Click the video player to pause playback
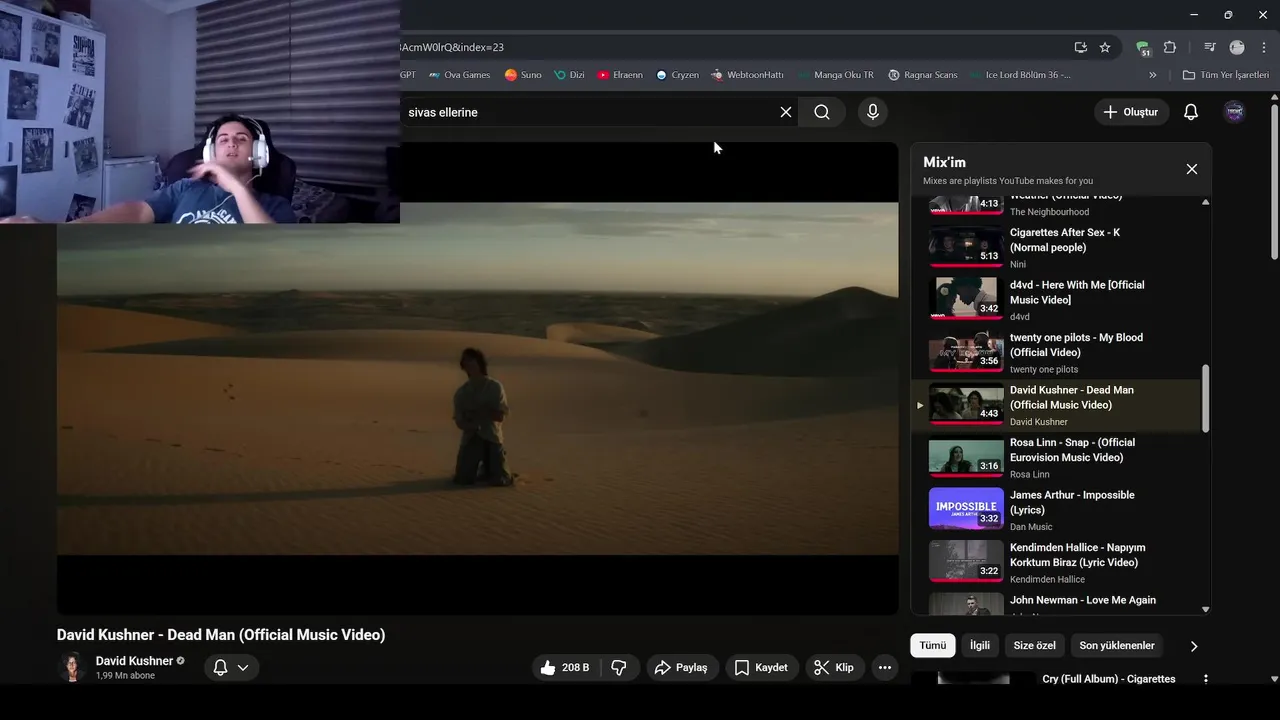Viewport: 1280px width, 720px height. tap(478, 378)
